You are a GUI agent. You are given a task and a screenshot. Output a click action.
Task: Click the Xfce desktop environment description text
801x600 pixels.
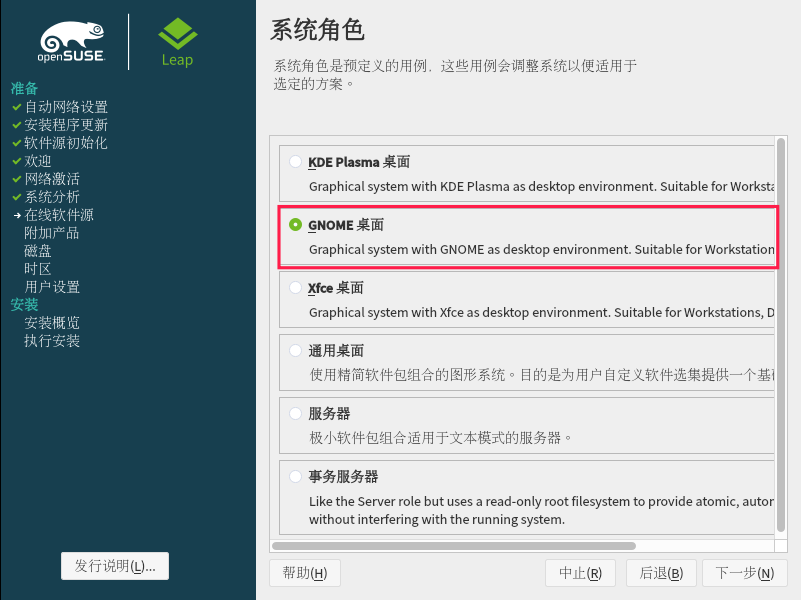click(x=541, y=312)
